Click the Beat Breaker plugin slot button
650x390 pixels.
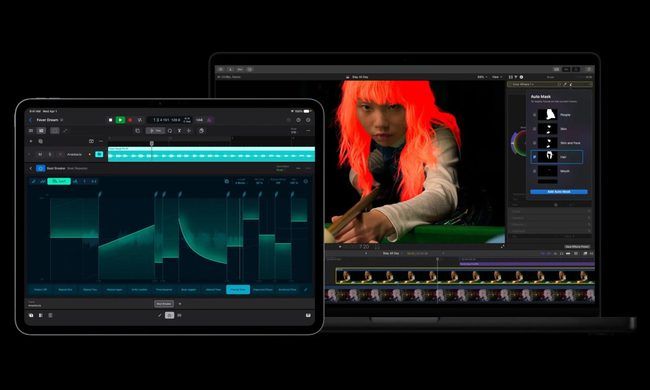pos(164,304)
